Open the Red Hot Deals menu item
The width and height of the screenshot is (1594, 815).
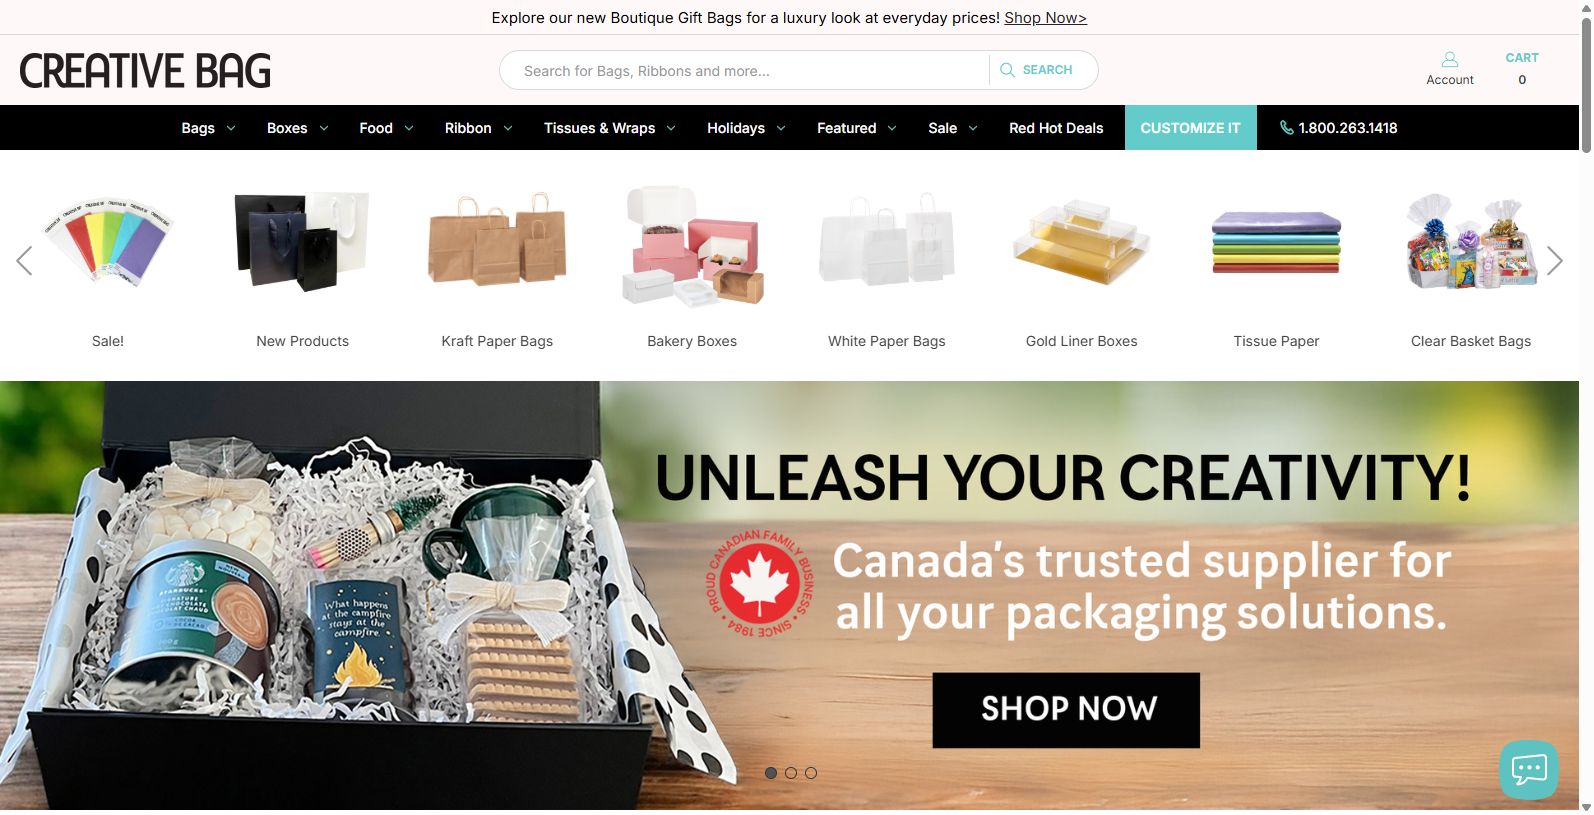pos(1056,128)
